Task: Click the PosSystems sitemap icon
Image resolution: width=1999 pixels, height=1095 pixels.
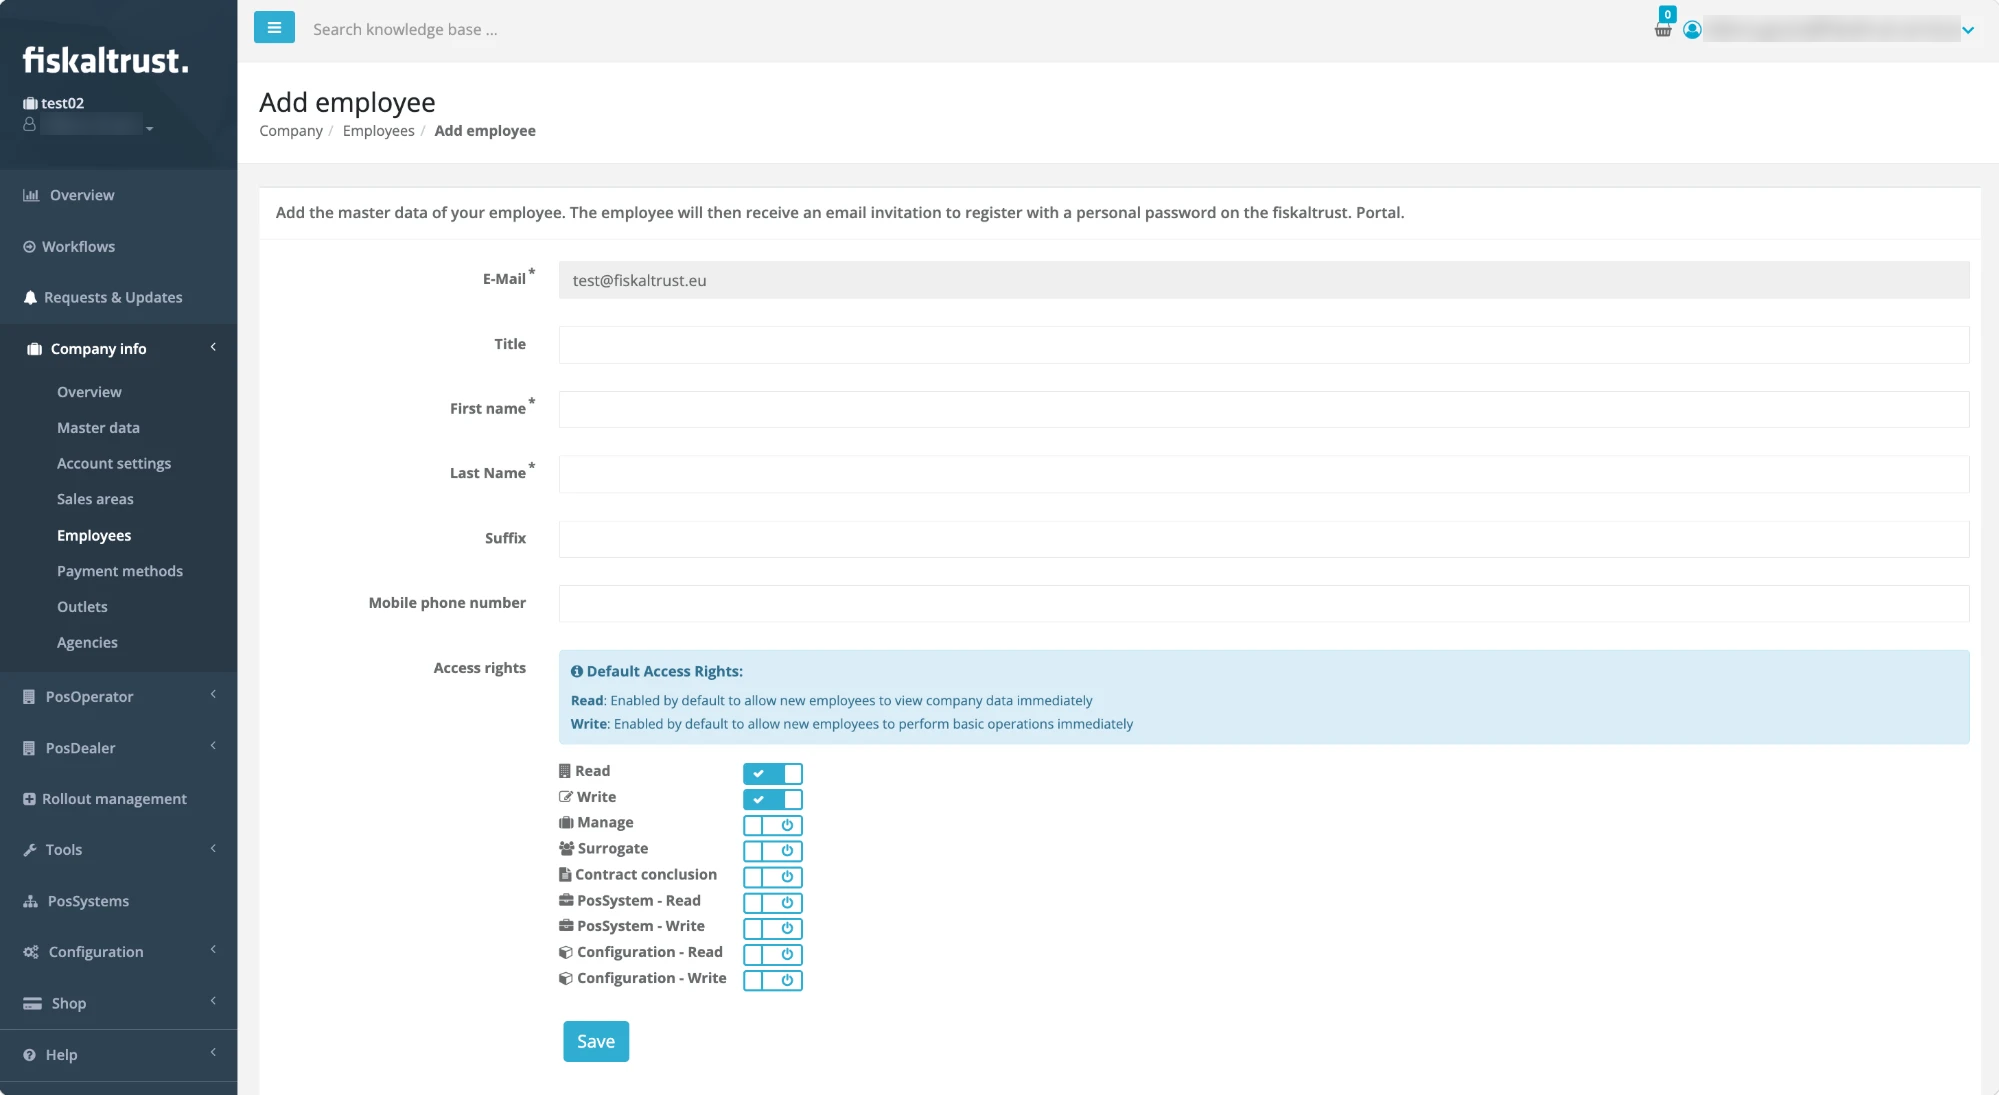Action: point(31,901)
